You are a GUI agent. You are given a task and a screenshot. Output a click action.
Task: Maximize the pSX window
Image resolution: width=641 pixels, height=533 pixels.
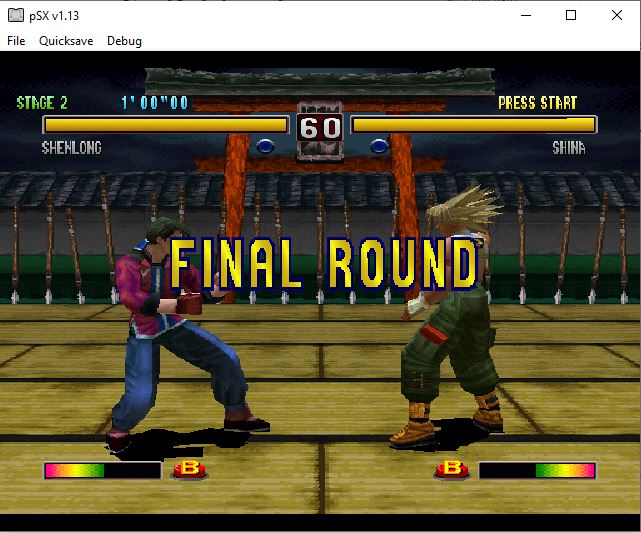tap(571, 16)
